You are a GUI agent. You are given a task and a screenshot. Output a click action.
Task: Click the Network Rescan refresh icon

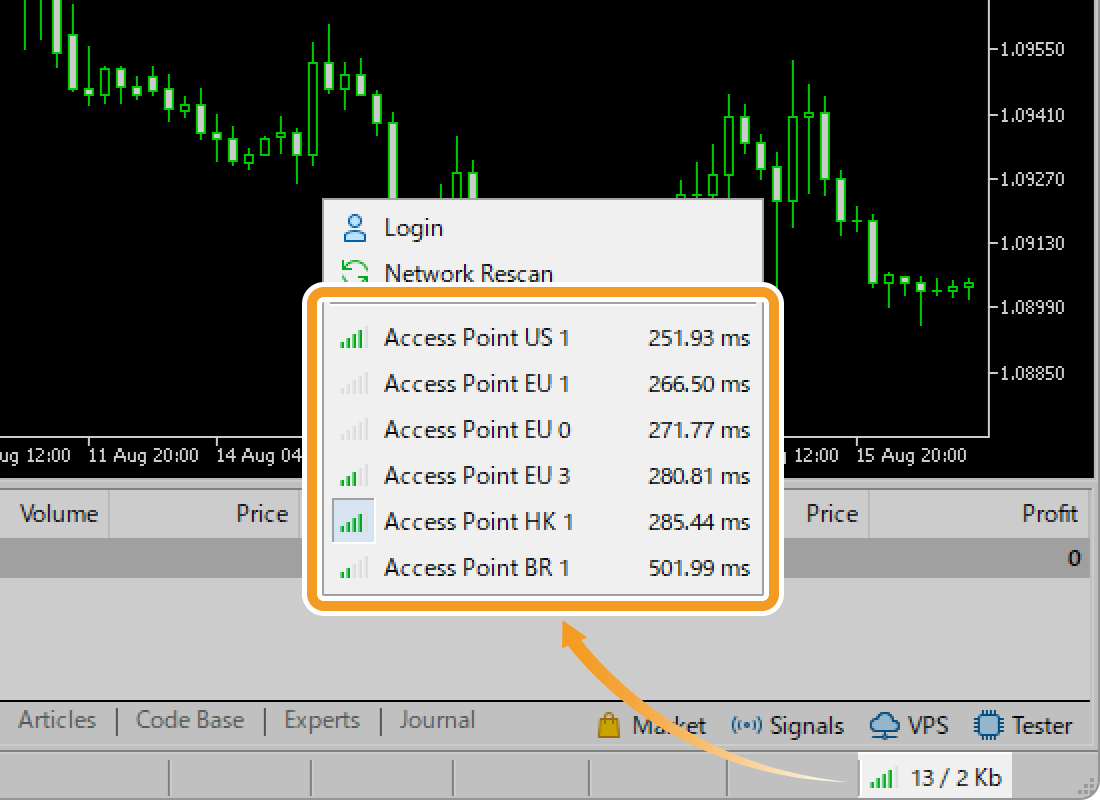click(x=354, y=273)
